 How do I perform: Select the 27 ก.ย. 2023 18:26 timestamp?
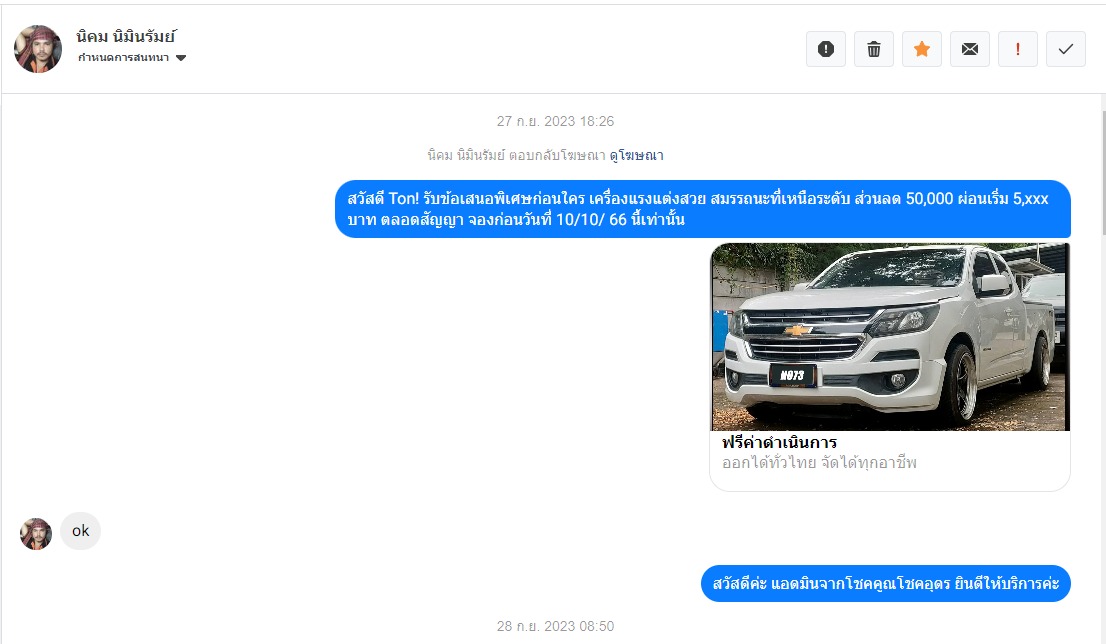(x=555, y=121)
